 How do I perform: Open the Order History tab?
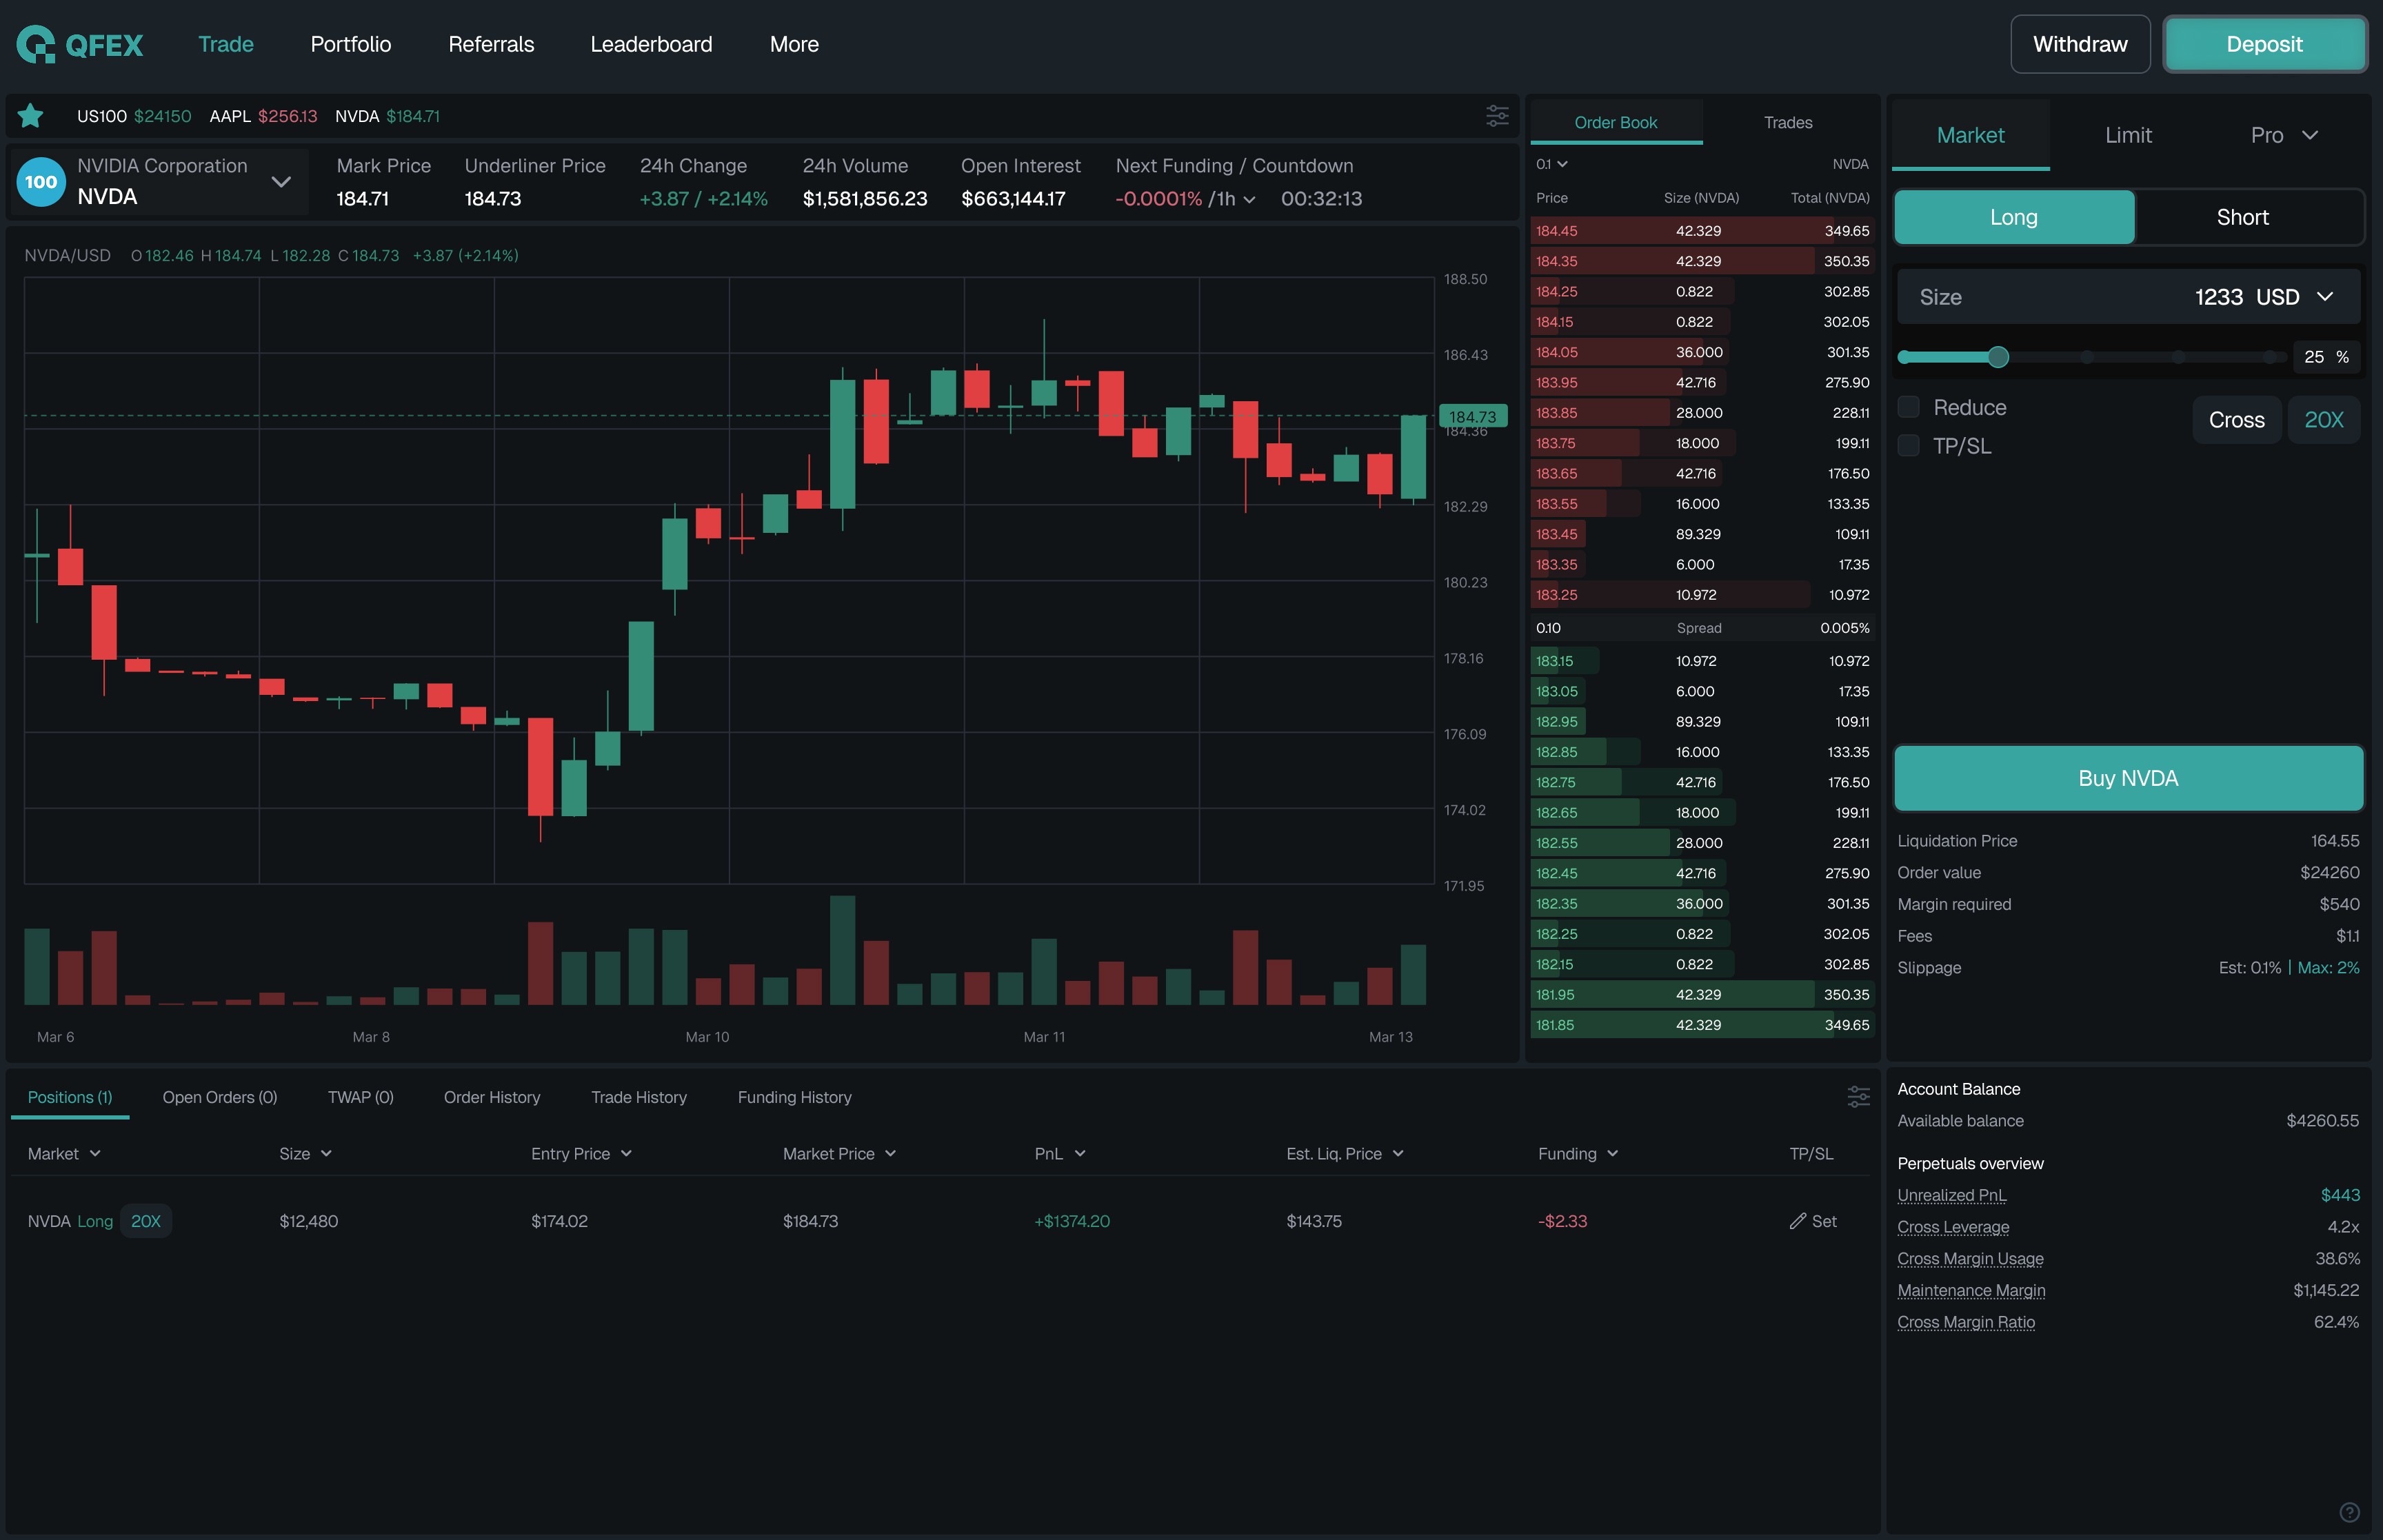coord(491,1097)
